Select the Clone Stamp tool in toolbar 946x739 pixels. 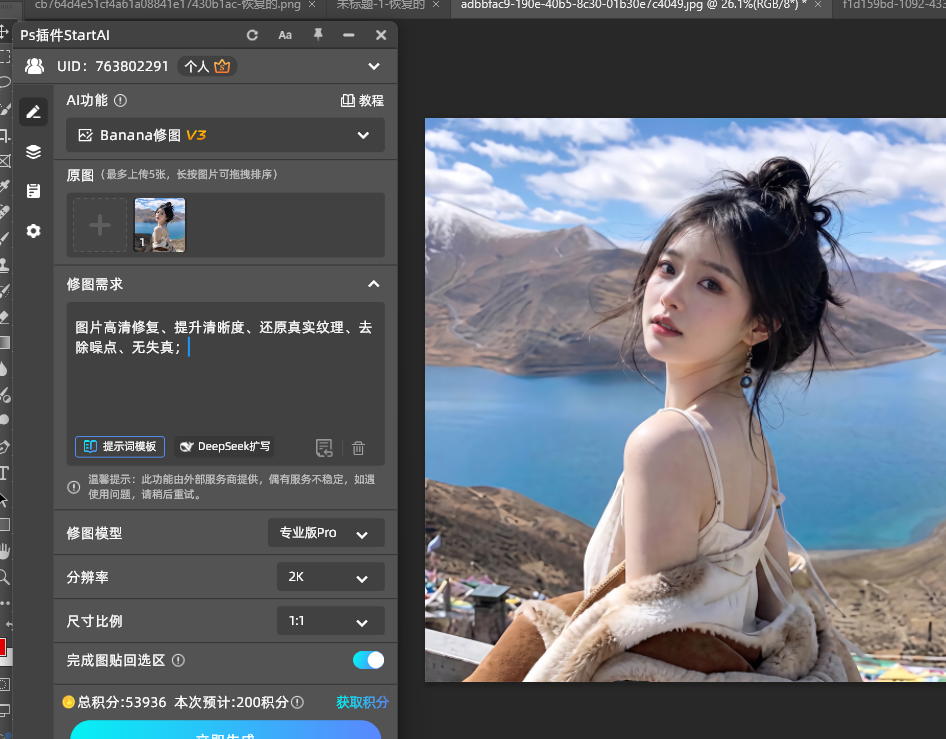tap(4, 264)
